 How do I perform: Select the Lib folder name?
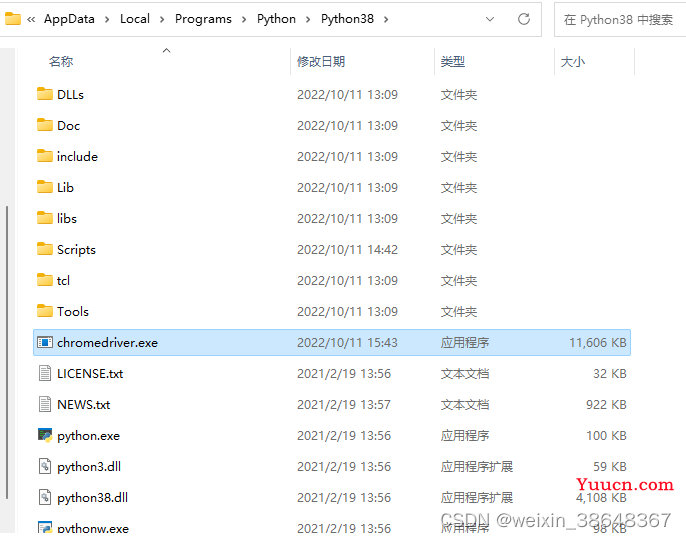pyautogui.click(x=65, y=188)
